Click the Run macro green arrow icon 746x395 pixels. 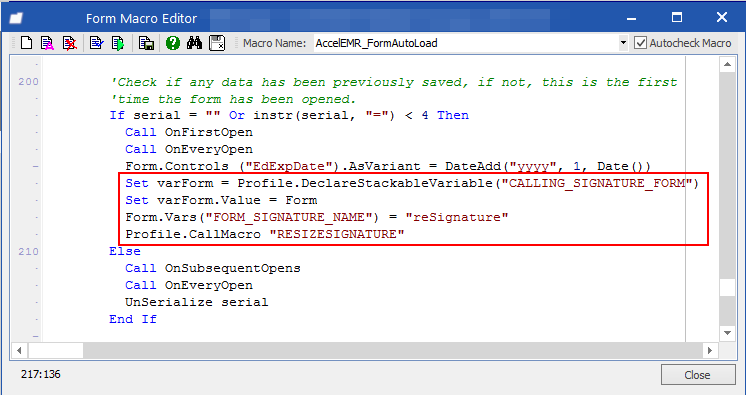118,43
